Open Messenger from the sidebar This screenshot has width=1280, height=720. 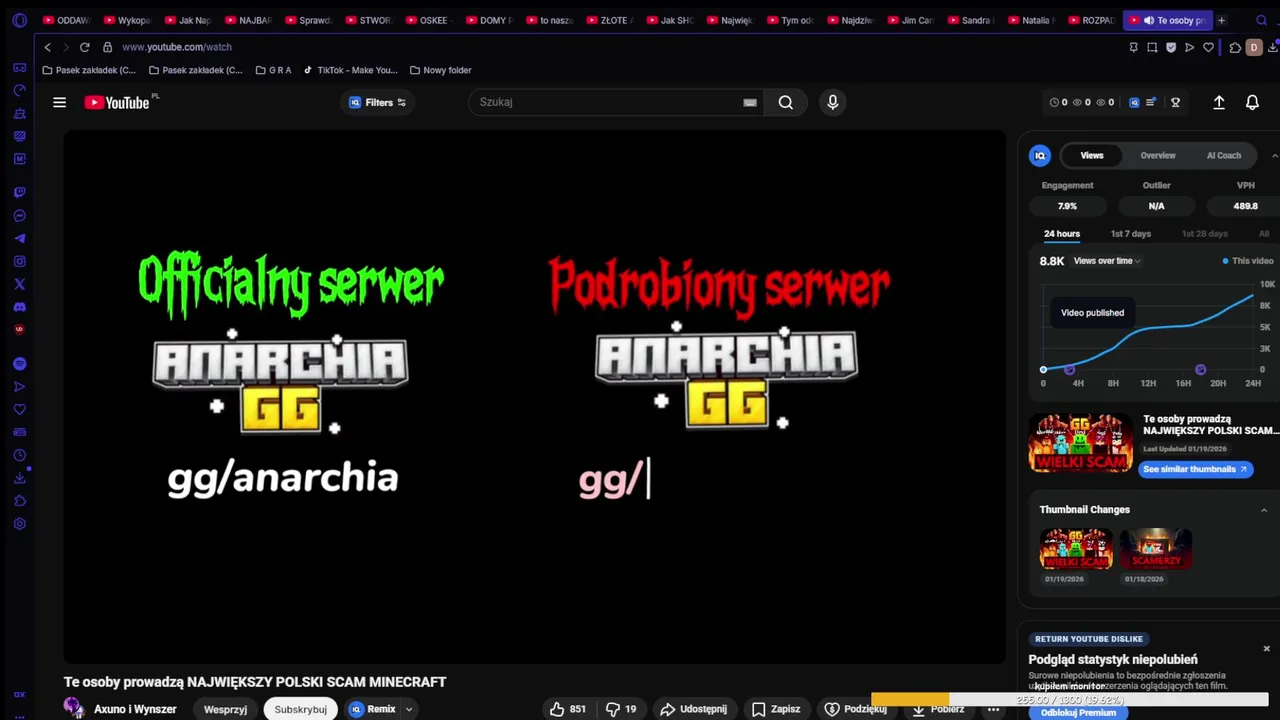pos(19,215)
